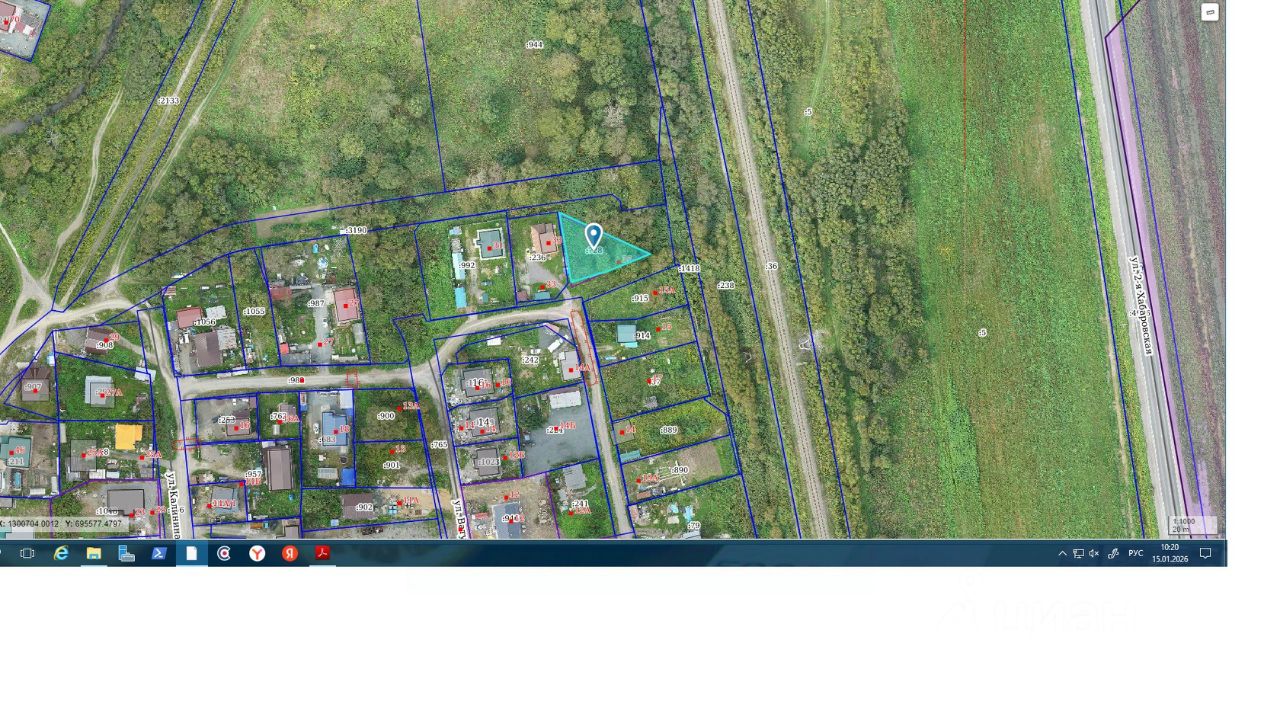This screenshot has height=720, width=1280.
Task: Open the red C-circle taskbar app
Action: 224,553
